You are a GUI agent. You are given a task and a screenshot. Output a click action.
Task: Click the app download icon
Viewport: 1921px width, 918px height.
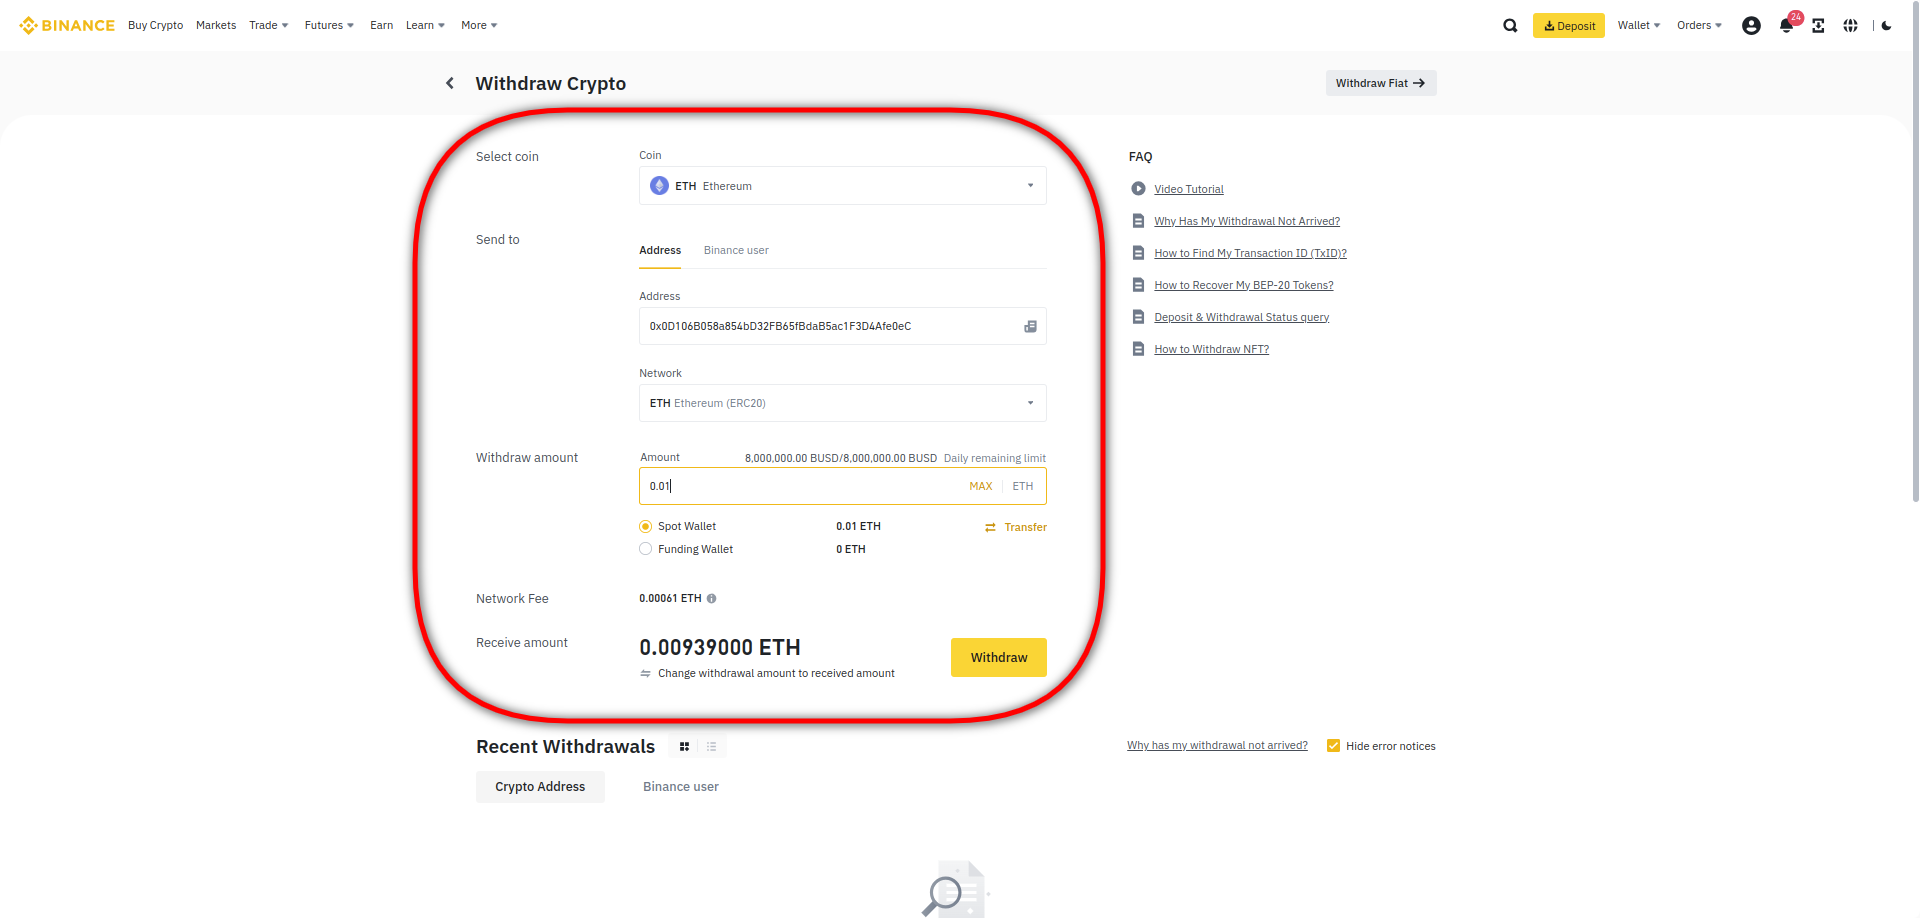coord(1818,26)
